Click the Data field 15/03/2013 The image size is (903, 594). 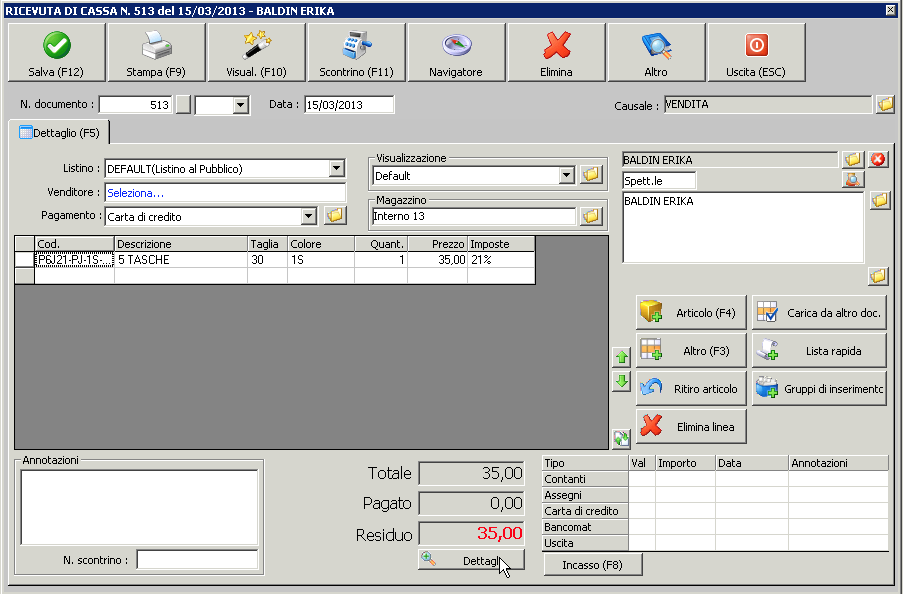[349, 105]
